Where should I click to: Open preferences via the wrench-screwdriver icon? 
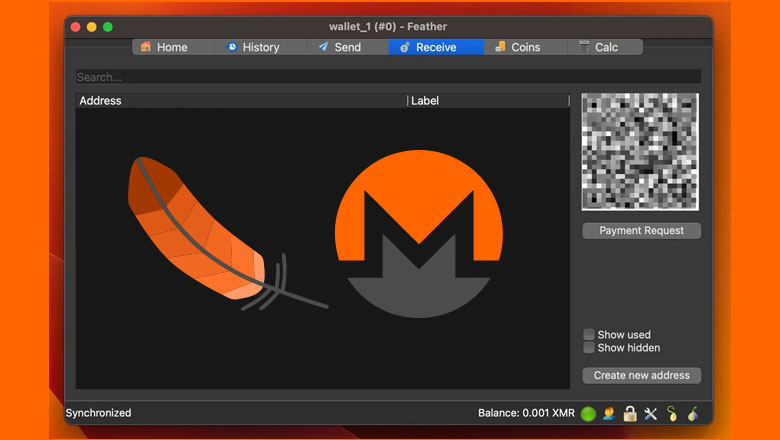[651, 414]
